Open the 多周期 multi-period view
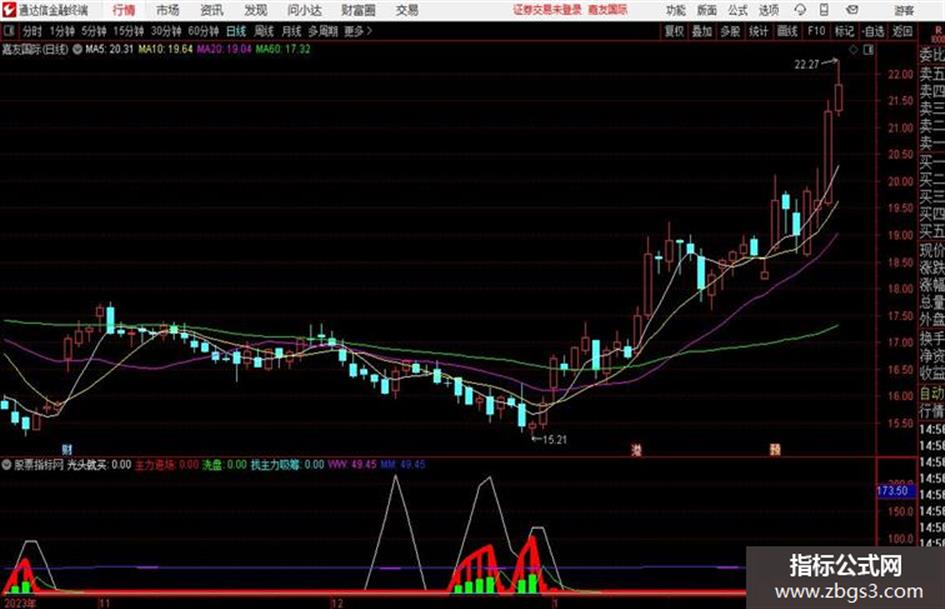 322,31
